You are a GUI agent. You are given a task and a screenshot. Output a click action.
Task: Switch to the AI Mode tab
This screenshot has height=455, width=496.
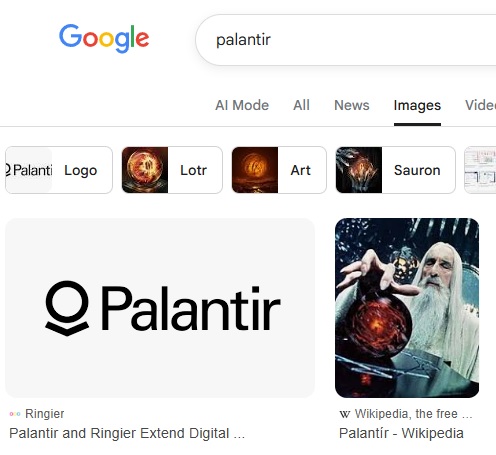click(242, 105)
